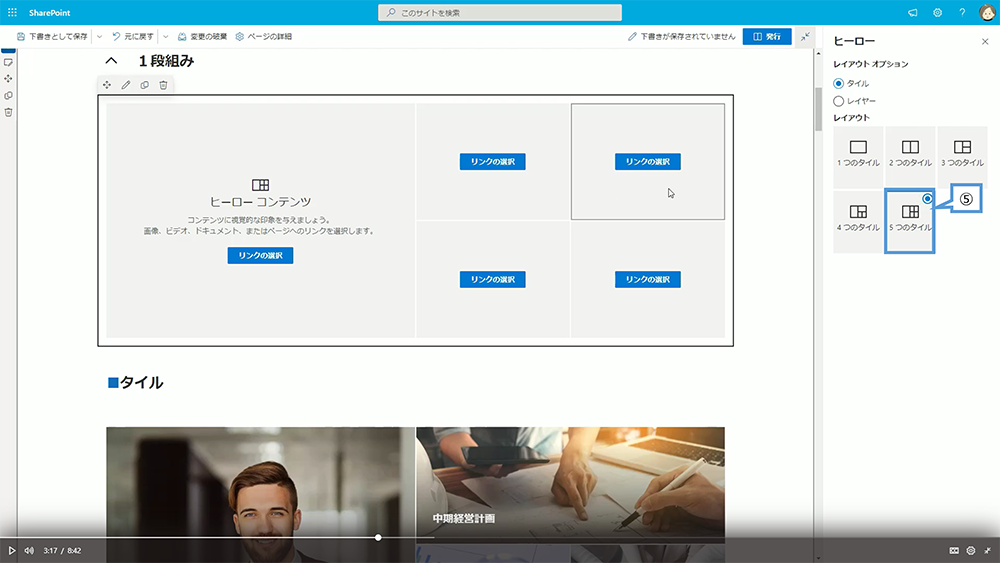Click the 3:17 / 8:42 time display
Image resolution: width=1000 pixels, height=563 pixels.
pos(62,550)
